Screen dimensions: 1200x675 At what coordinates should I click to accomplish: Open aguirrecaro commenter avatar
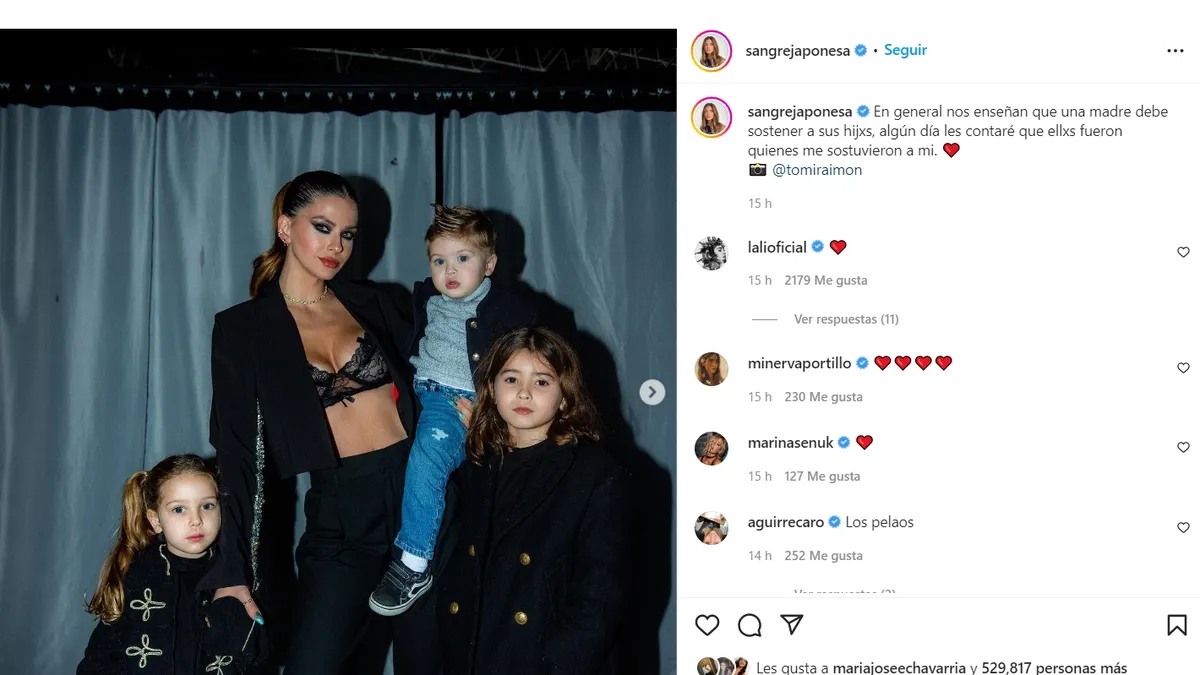[711, 528]
